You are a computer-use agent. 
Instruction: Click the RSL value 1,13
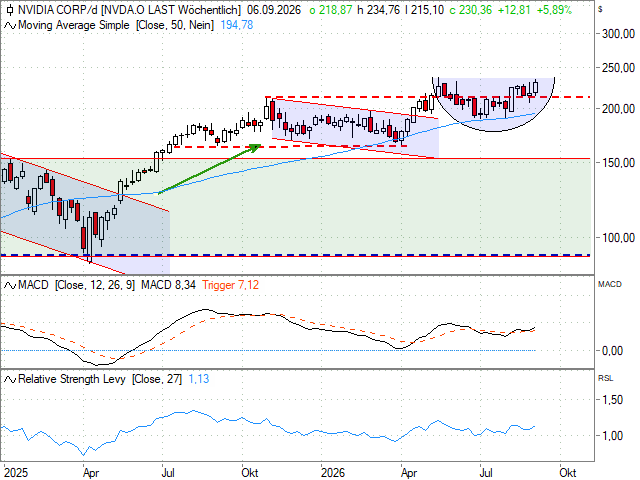click(x=199, y=379)
